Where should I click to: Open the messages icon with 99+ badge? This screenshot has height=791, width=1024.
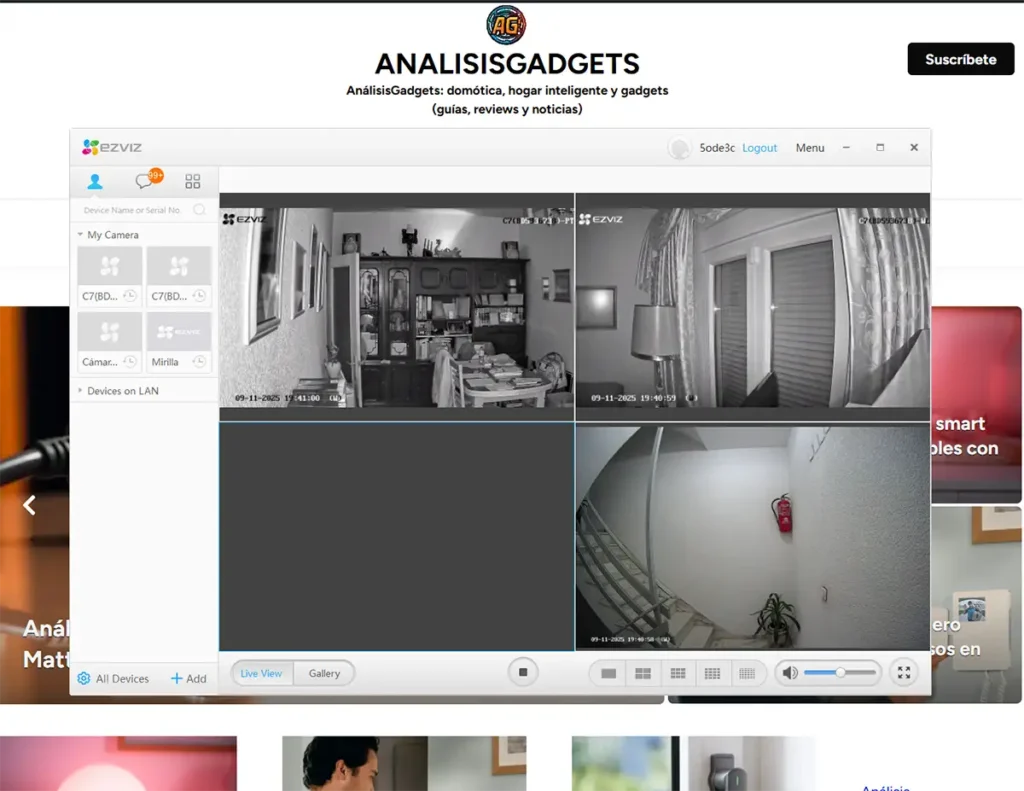tap(145, 181)
